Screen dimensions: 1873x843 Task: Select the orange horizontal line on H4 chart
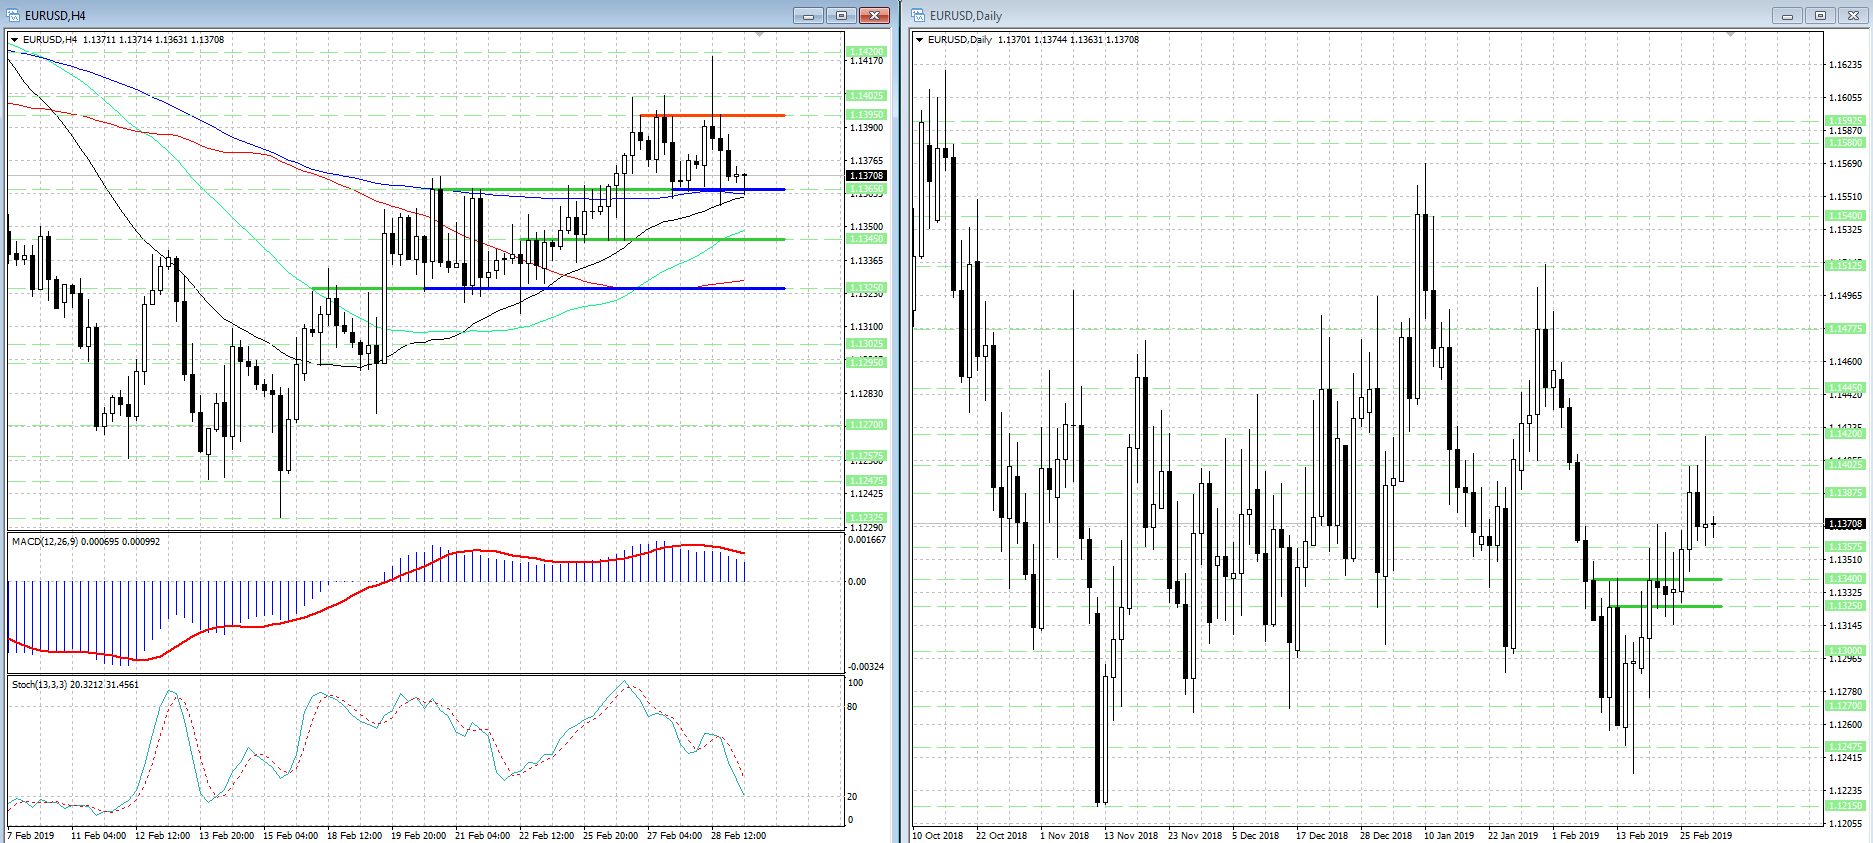pyautogui.click(x=712, y=115)
